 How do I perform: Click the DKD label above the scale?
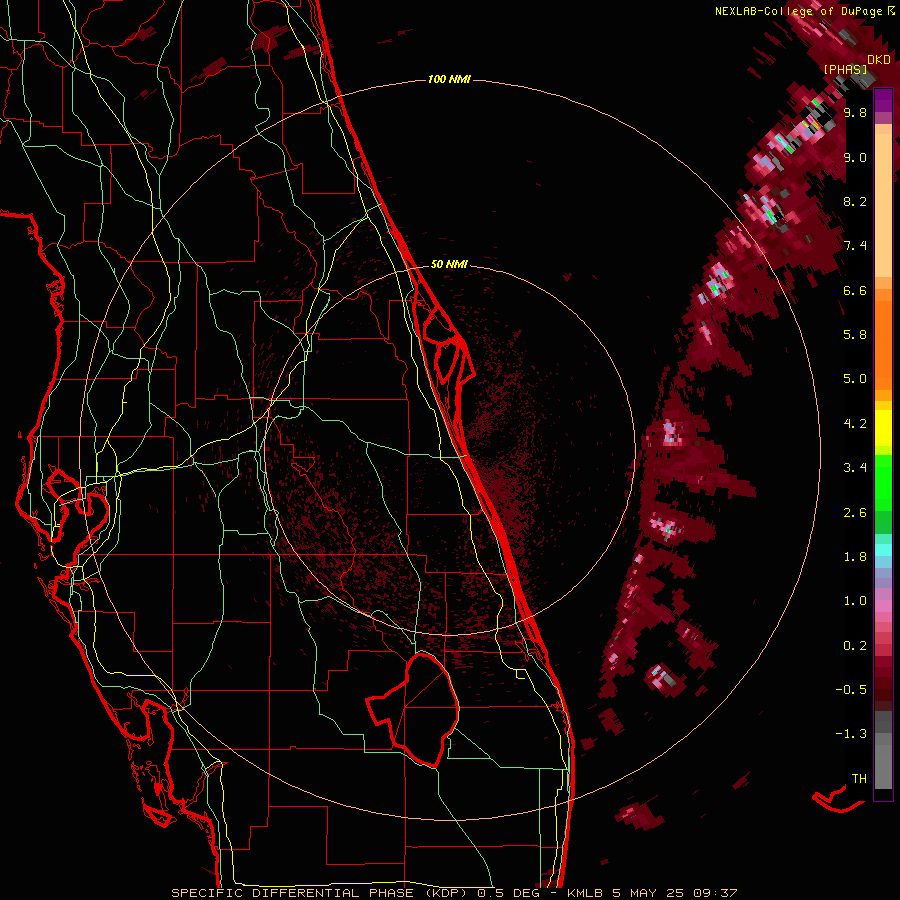pos(879,60)
